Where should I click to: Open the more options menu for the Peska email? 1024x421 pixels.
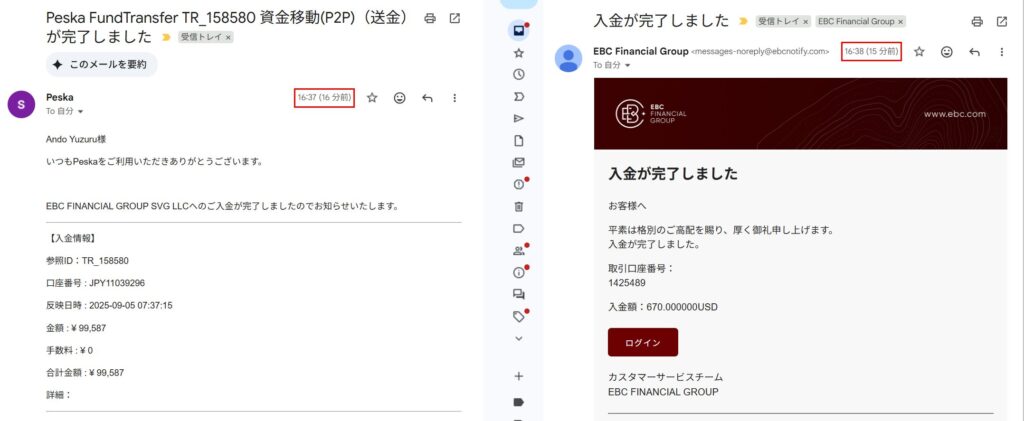click(455, 98)
